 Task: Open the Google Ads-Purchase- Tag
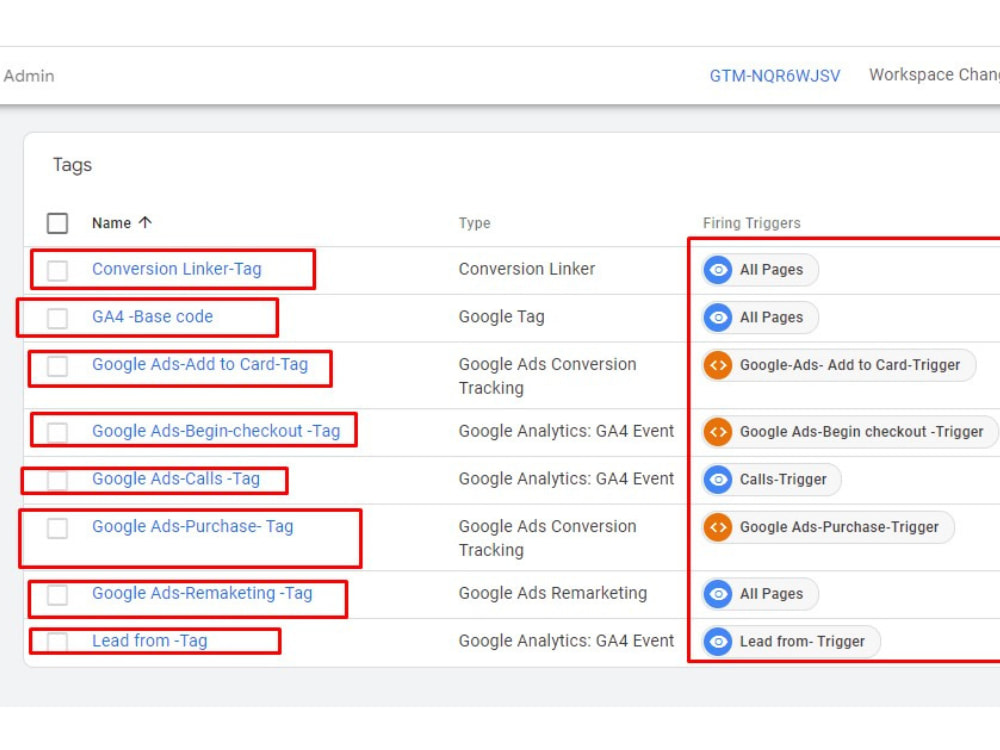pos(193,527)
